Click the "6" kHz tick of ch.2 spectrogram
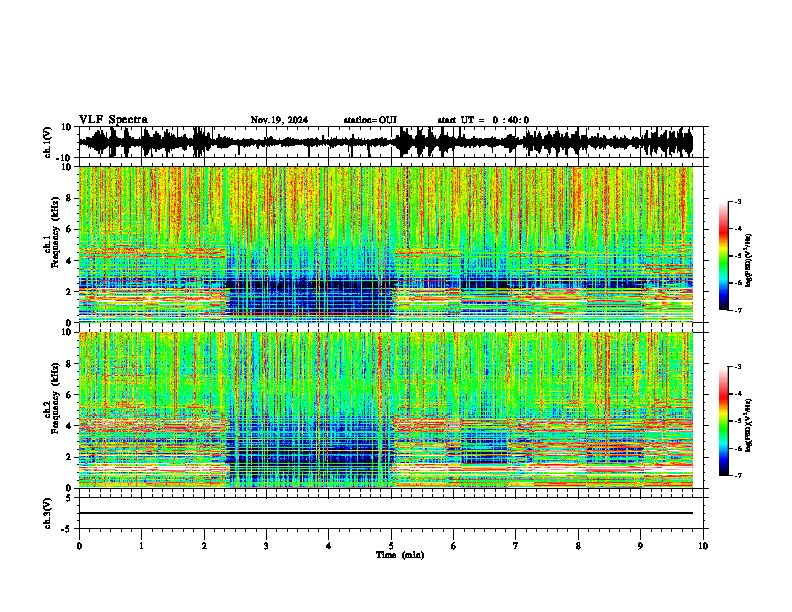The image size is (792, 612). (x=69, y=395)
